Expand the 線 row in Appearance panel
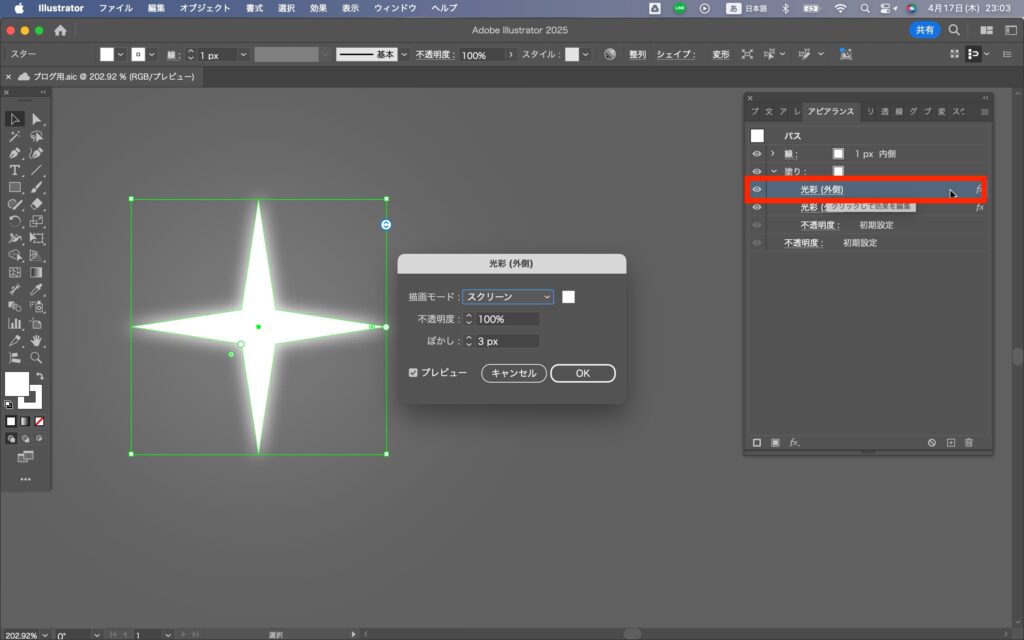 click(x=773, y=153)
